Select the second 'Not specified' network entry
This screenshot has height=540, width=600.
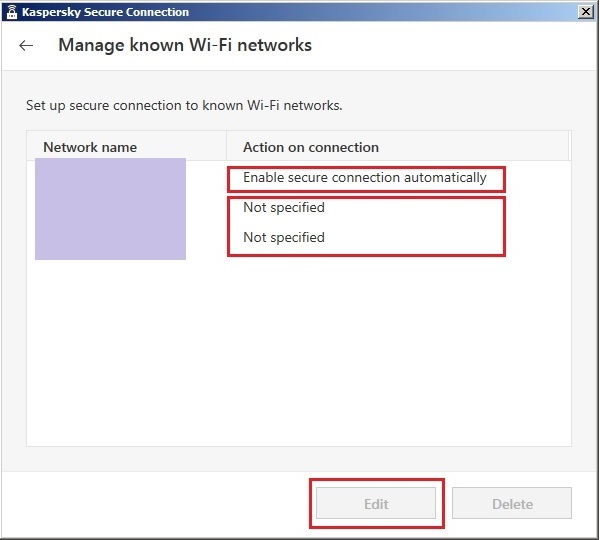[284, 238]
